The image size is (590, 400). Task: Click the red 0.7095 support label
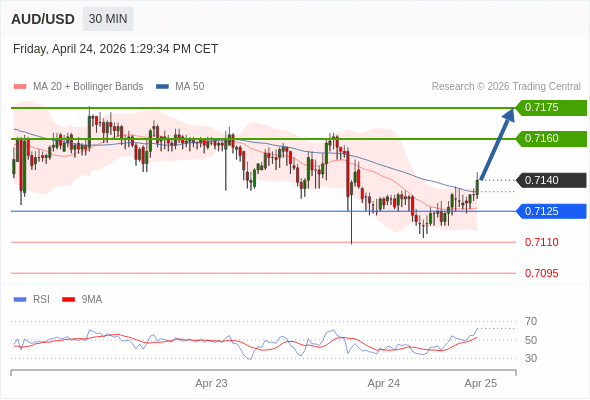coord(541,273)
